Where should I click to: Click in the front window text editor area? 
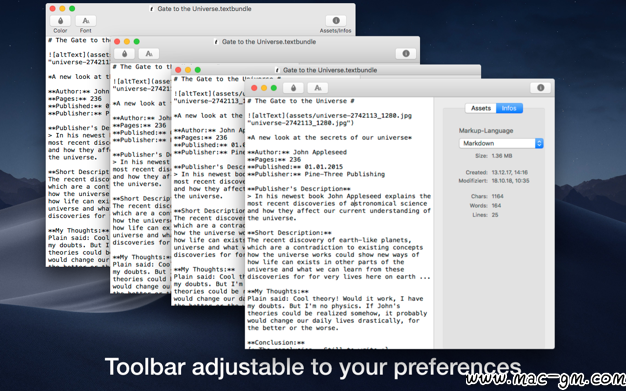[x=339, y=223]
